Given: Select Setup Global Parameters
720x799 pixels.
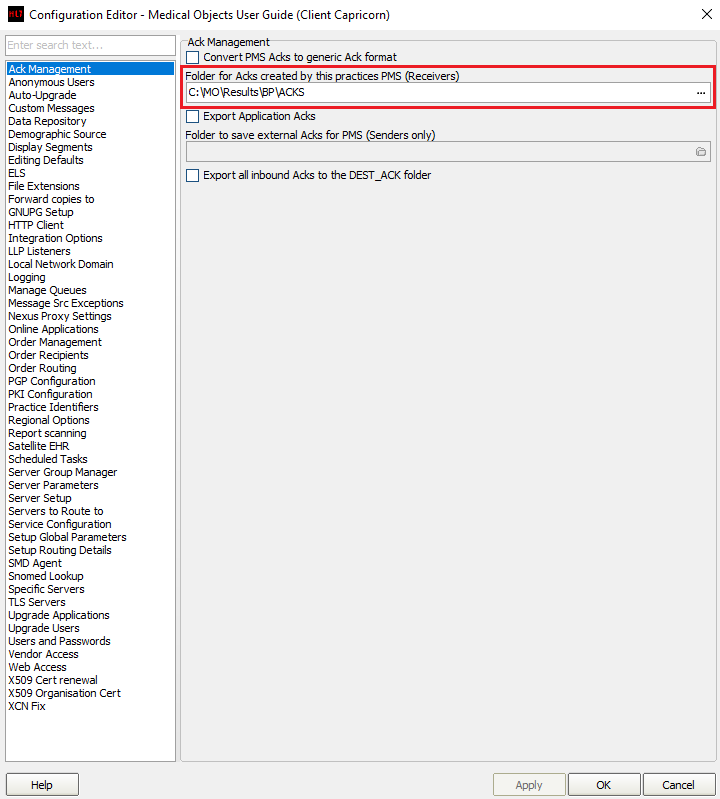Looking at the screenshot, I should coord(67,537).
